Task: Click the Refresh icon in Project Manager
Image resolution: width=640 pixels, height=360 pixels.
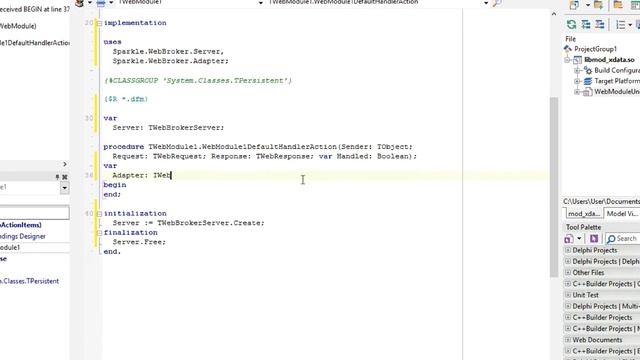Action: click(x=571, y=24)
